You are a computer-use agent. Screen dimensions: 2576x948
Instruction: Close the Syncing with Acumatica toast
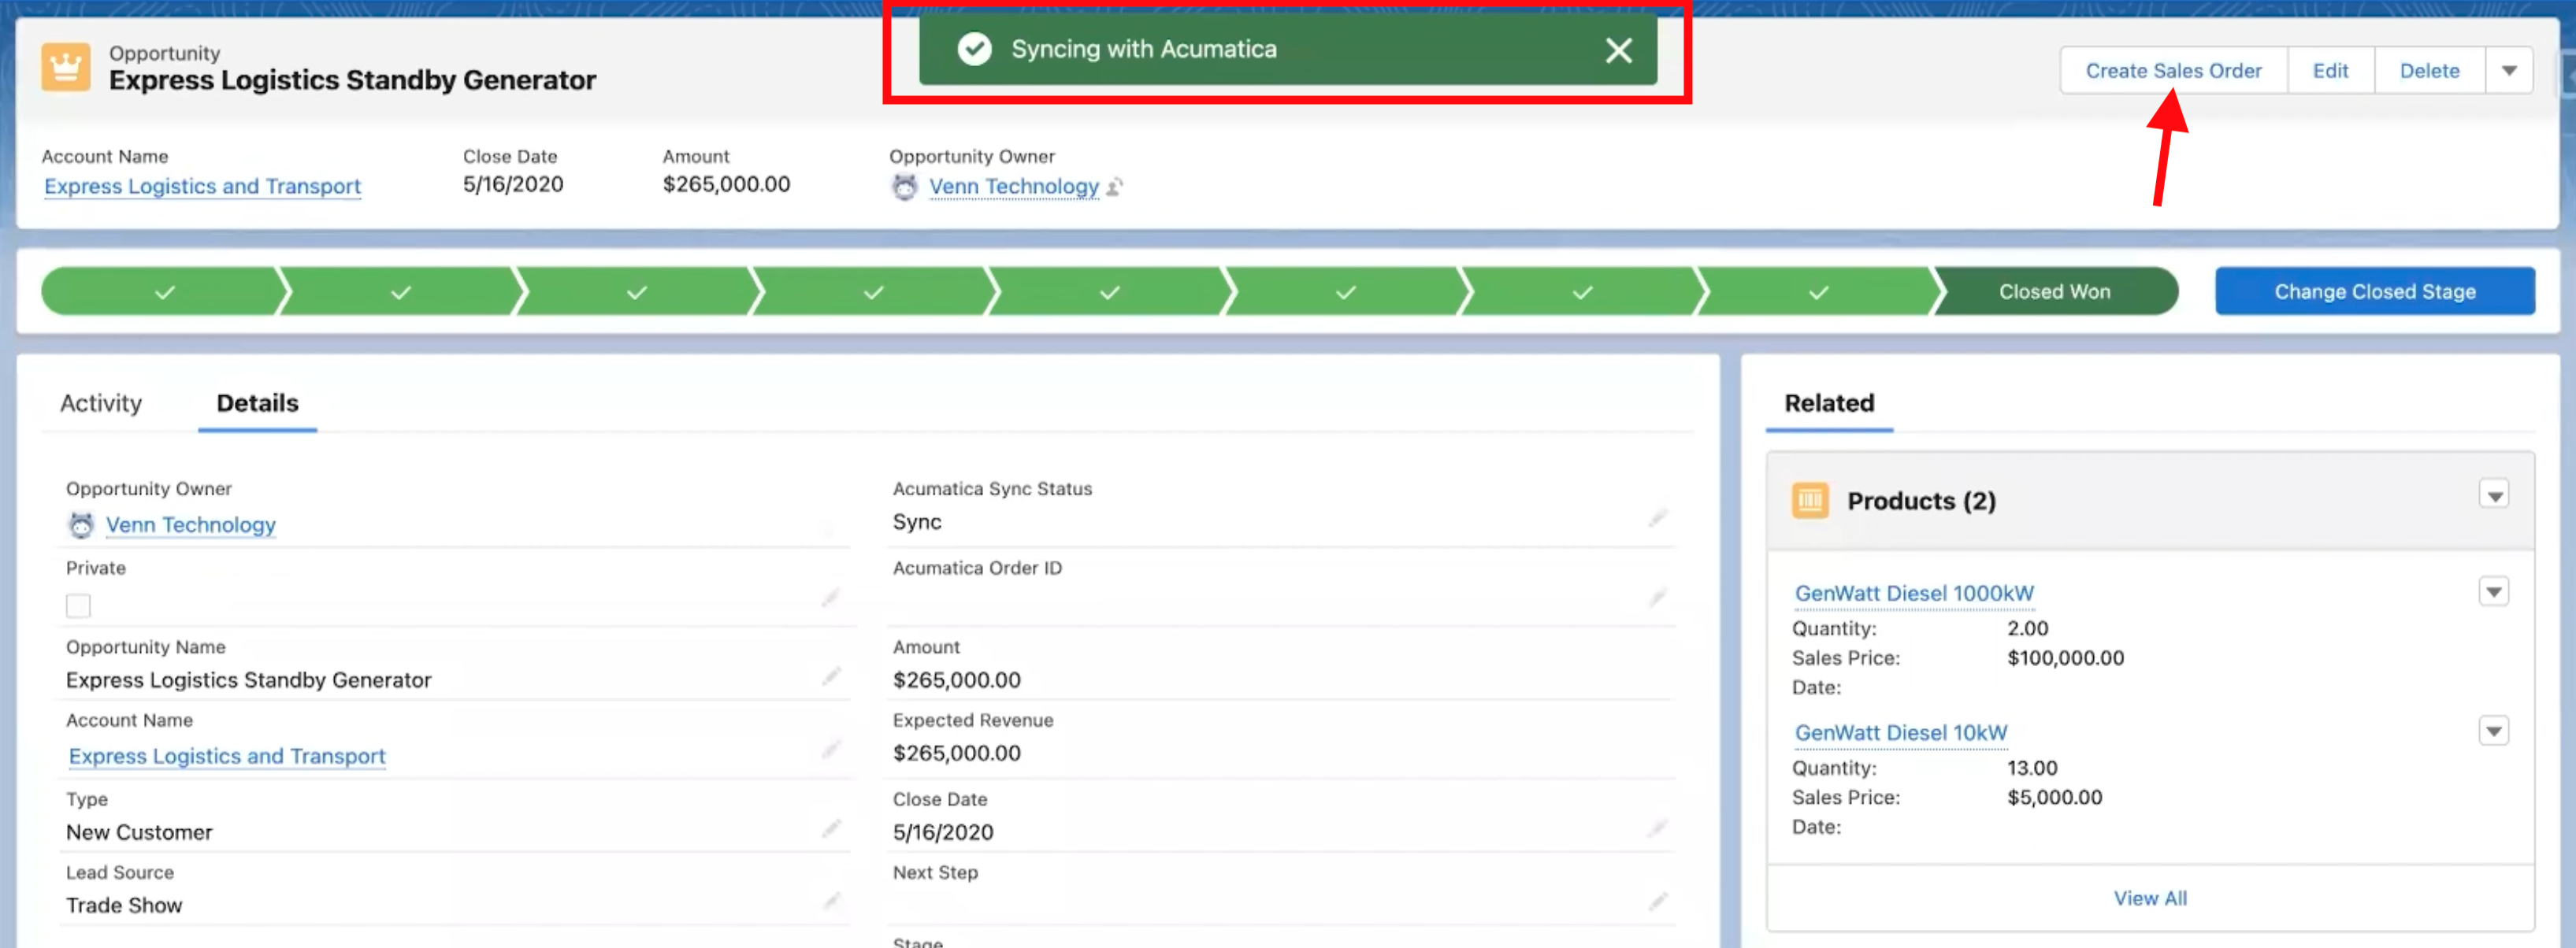[1618, 50]
